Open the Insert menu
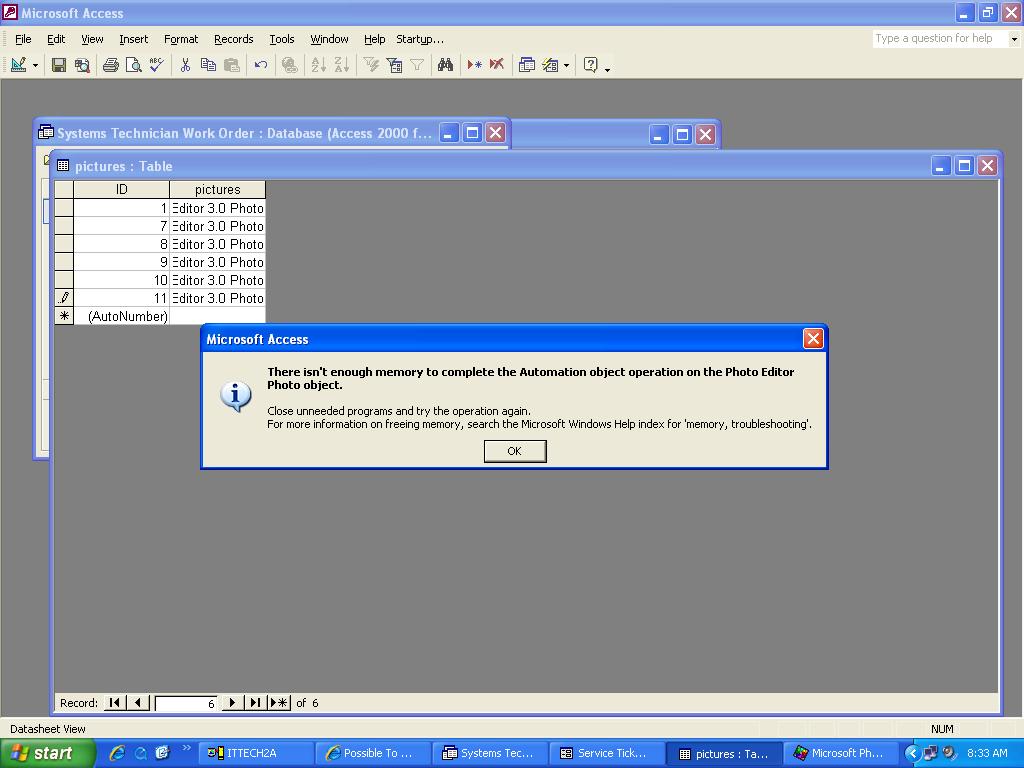The height and width of the screenshot is (768, 1024). [x=133, y=39]
